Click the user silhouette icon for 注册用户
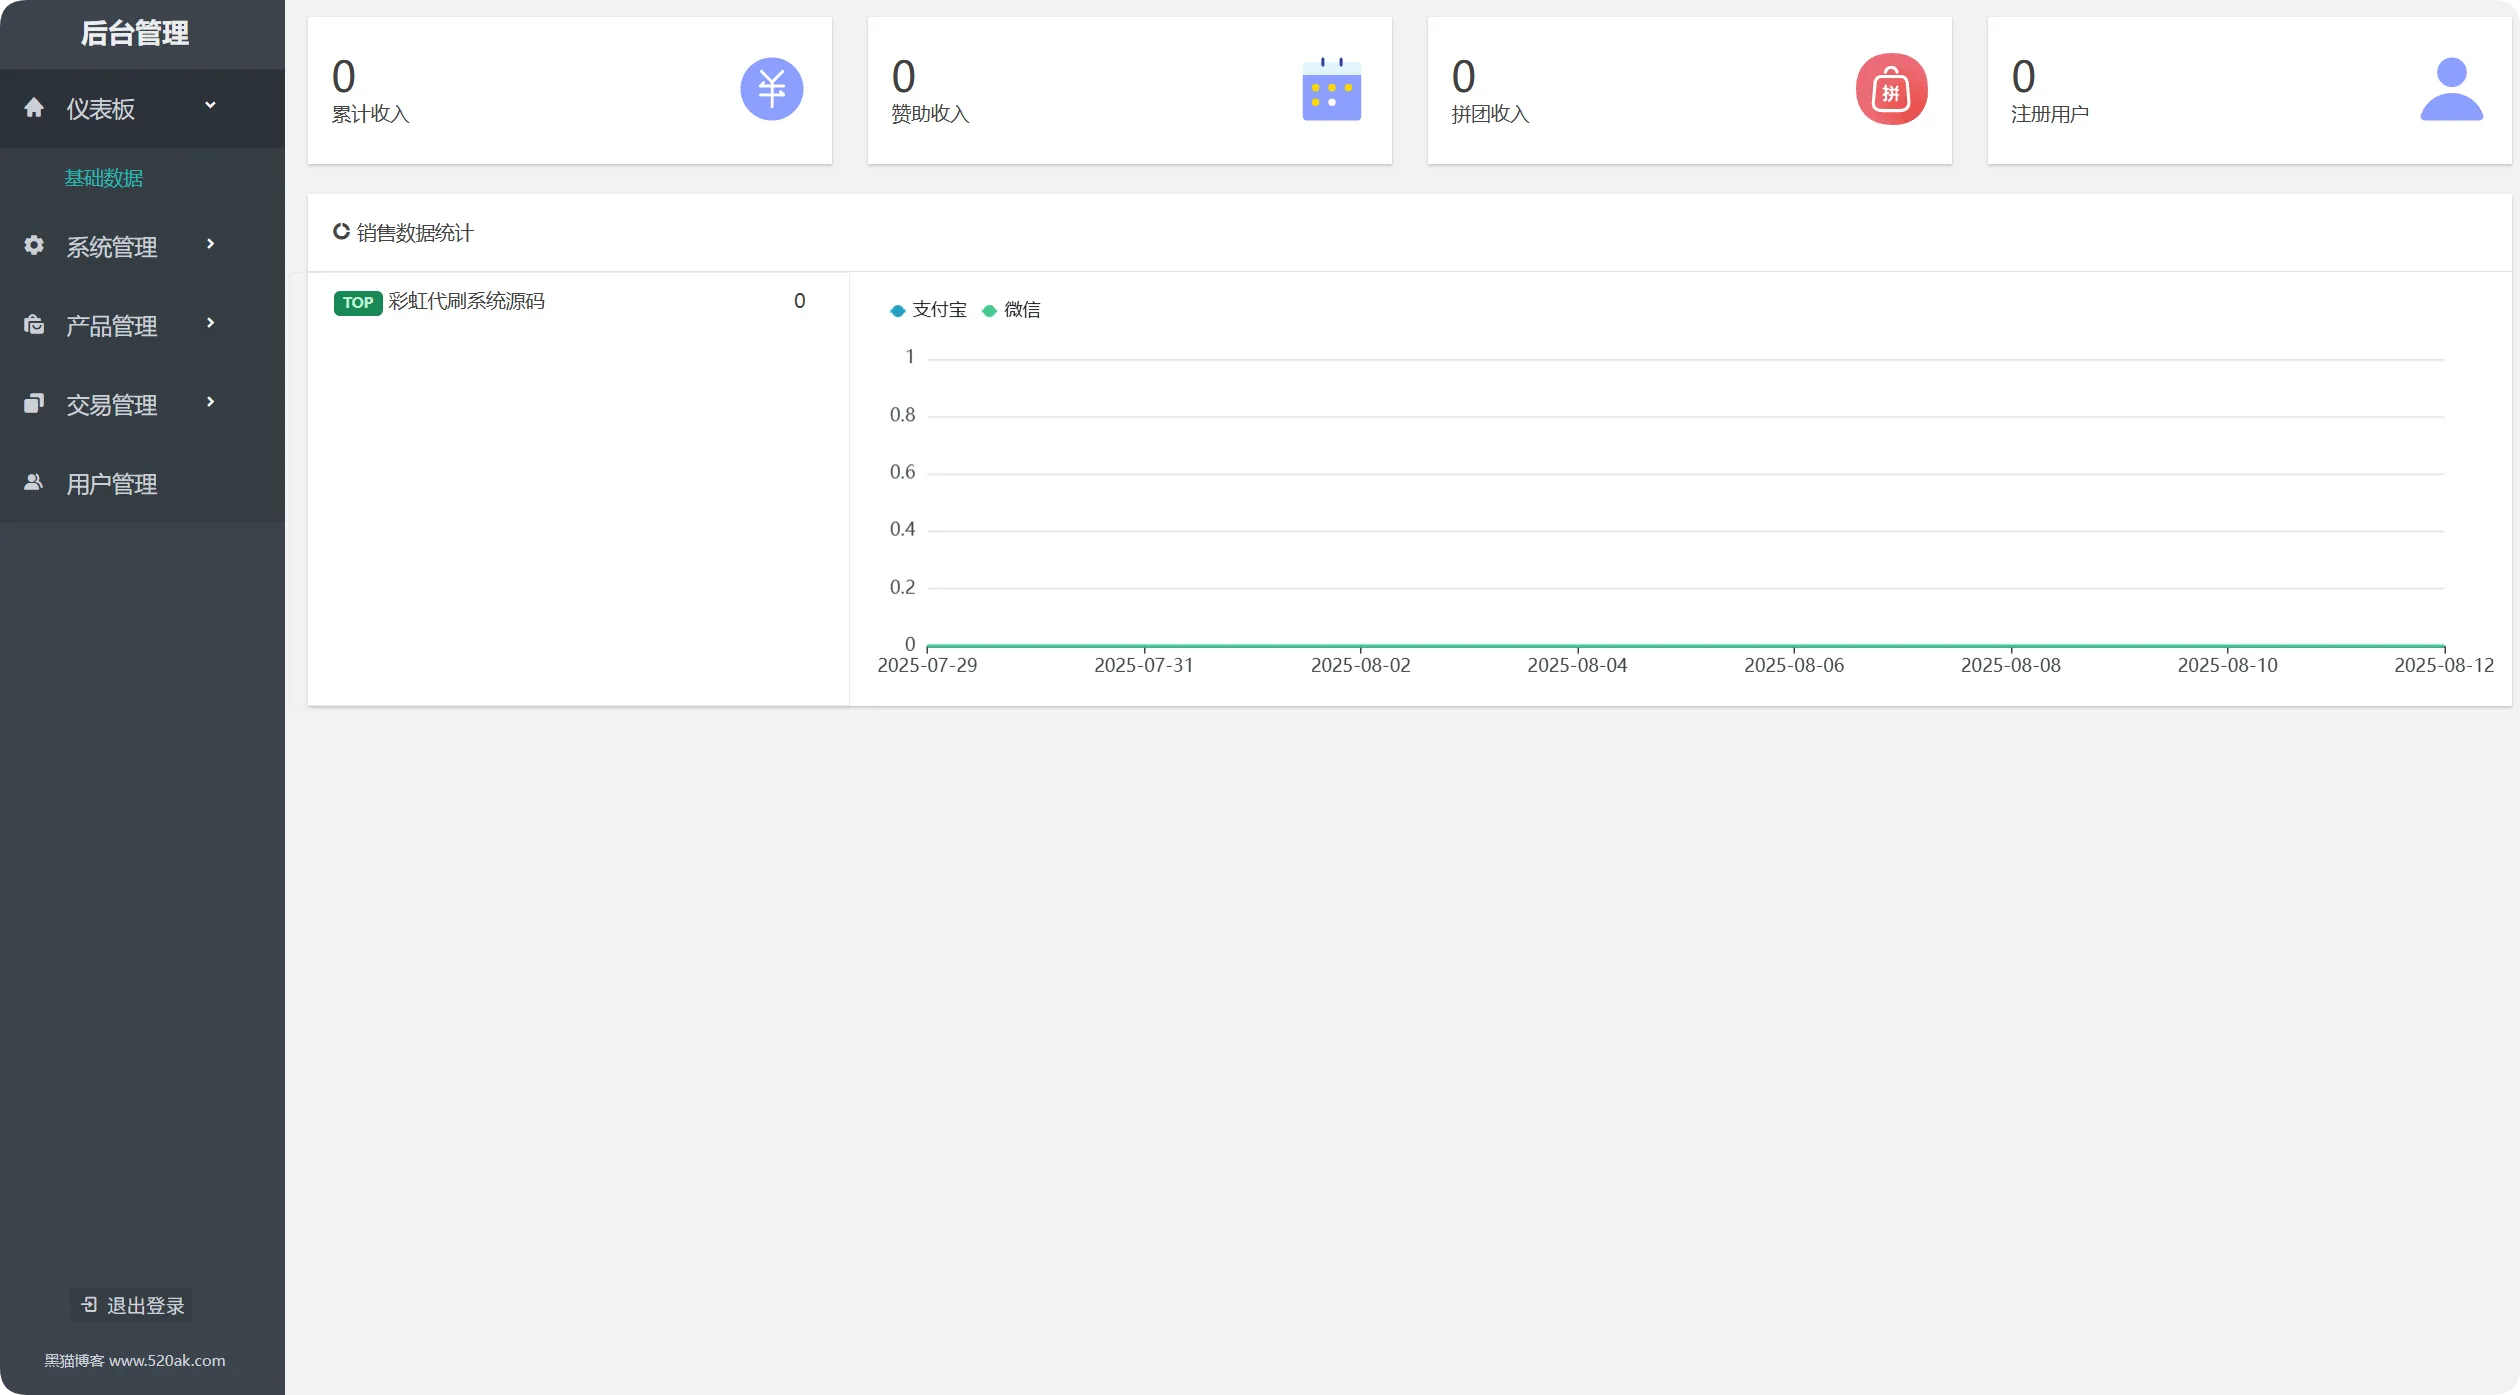Viewport: 2520px width, 1395px height. [2451, 89]
